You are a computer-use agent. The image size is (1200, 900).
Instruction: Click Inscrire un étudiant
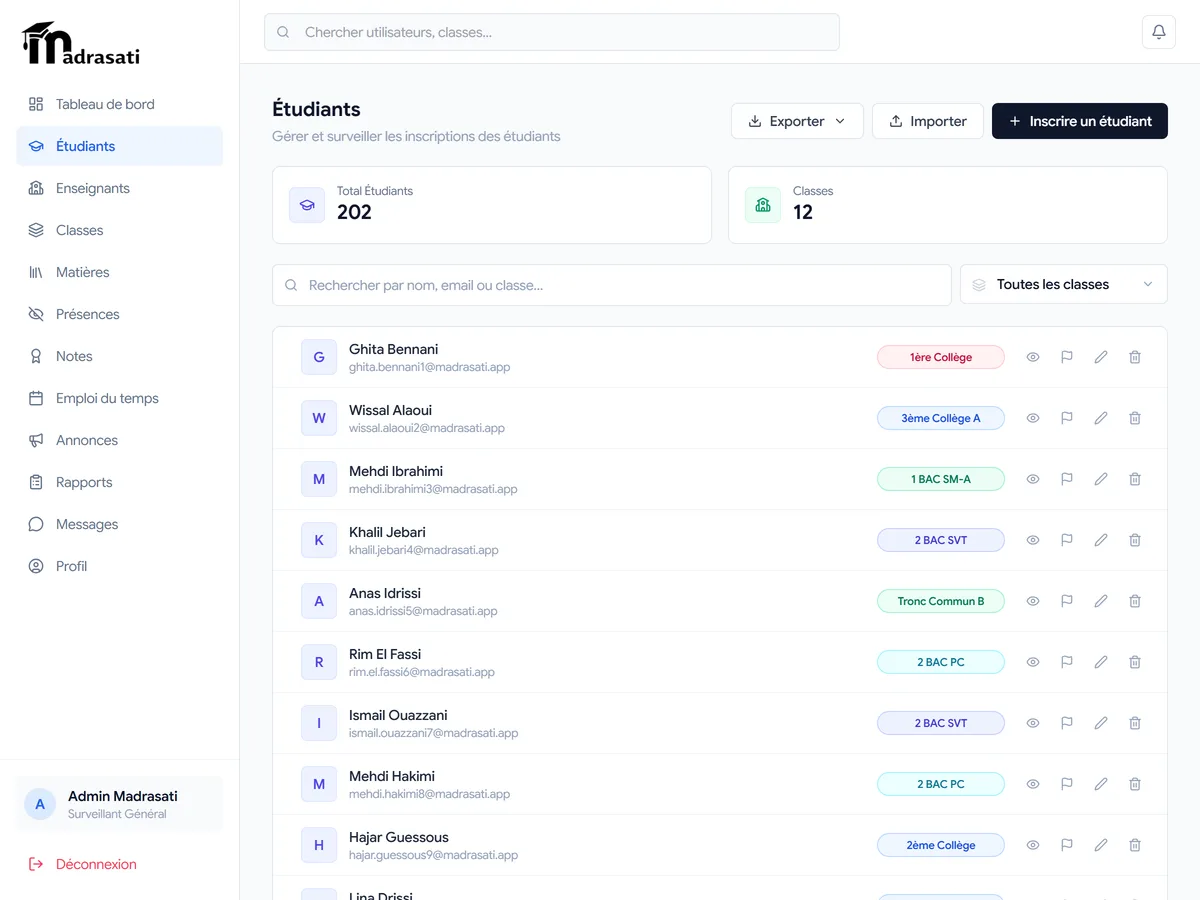pos(1080,121)
